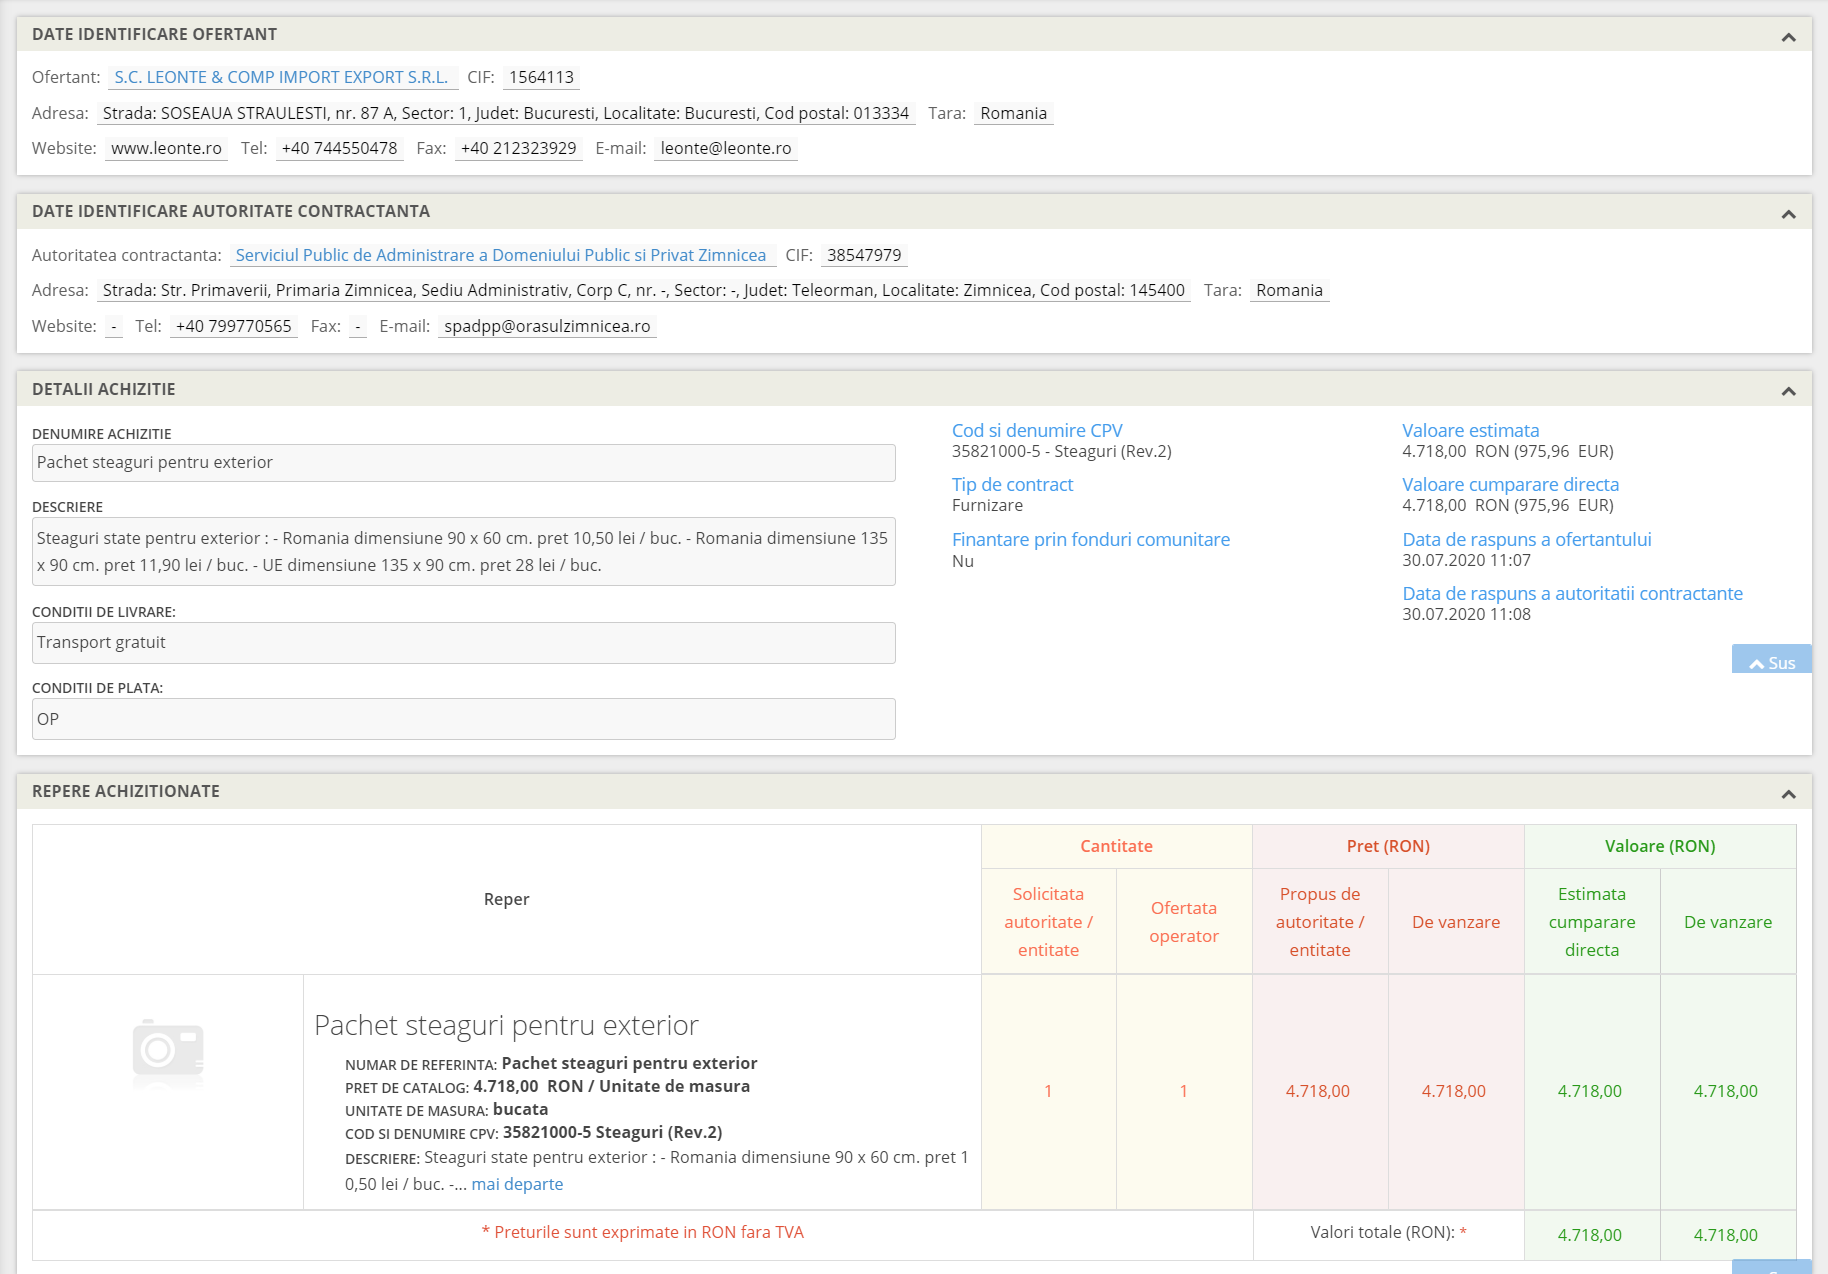The image size is (1828, 1274).
Task: Click the Valoare (RON) column header
Action: click(1660, 846)
